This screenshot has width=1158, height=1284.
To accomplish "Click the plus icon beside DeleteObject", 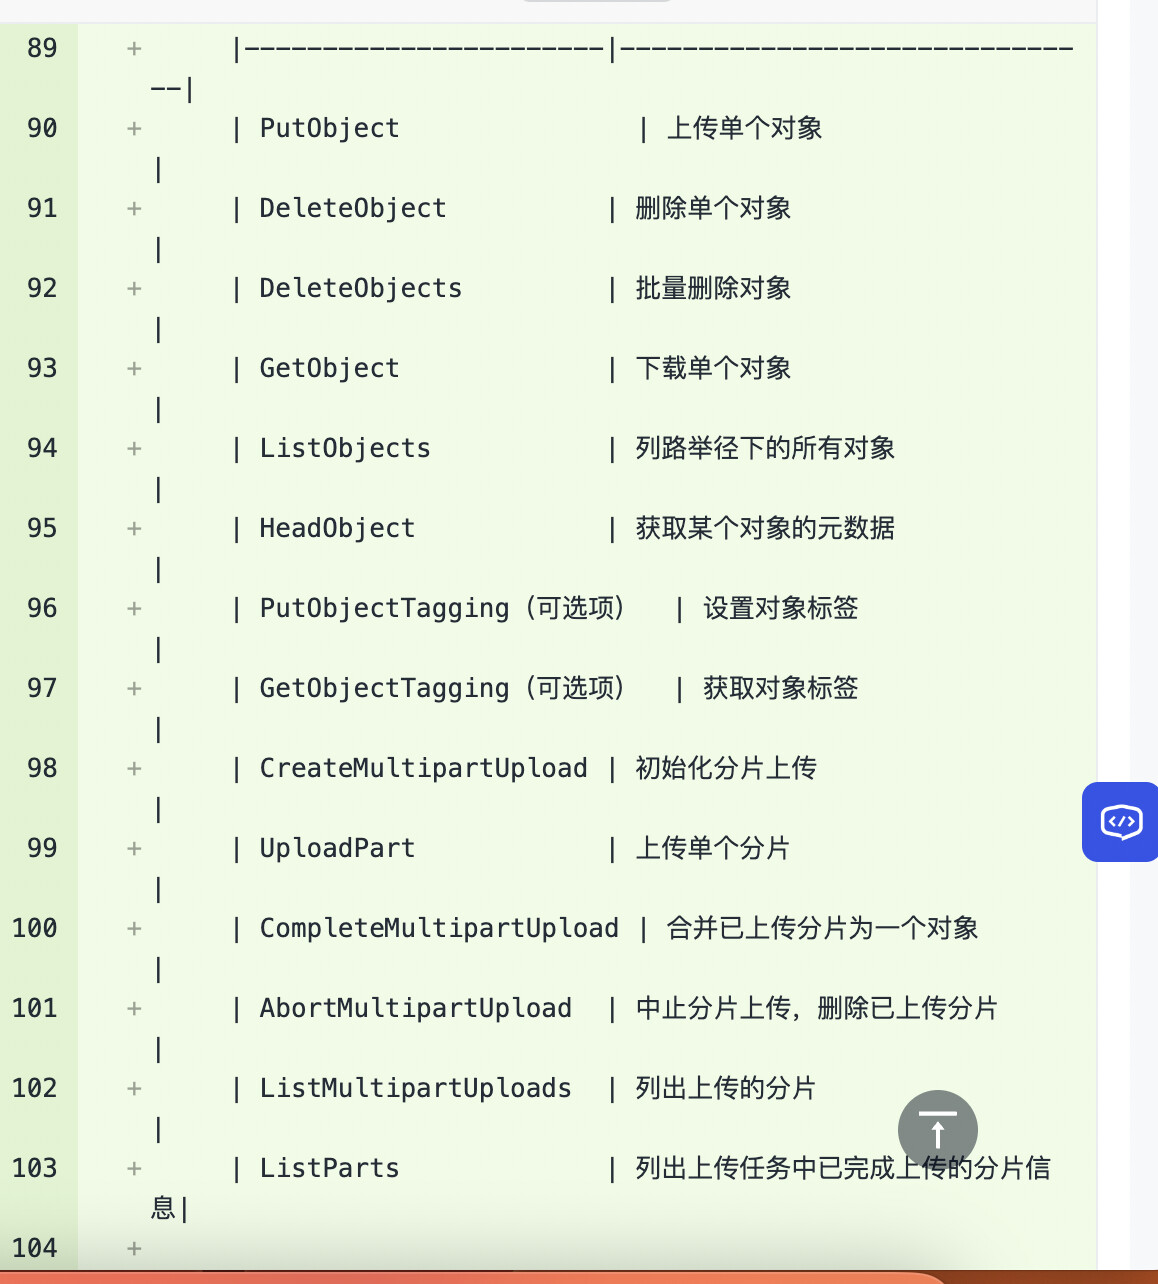I will tap(133, 208).
